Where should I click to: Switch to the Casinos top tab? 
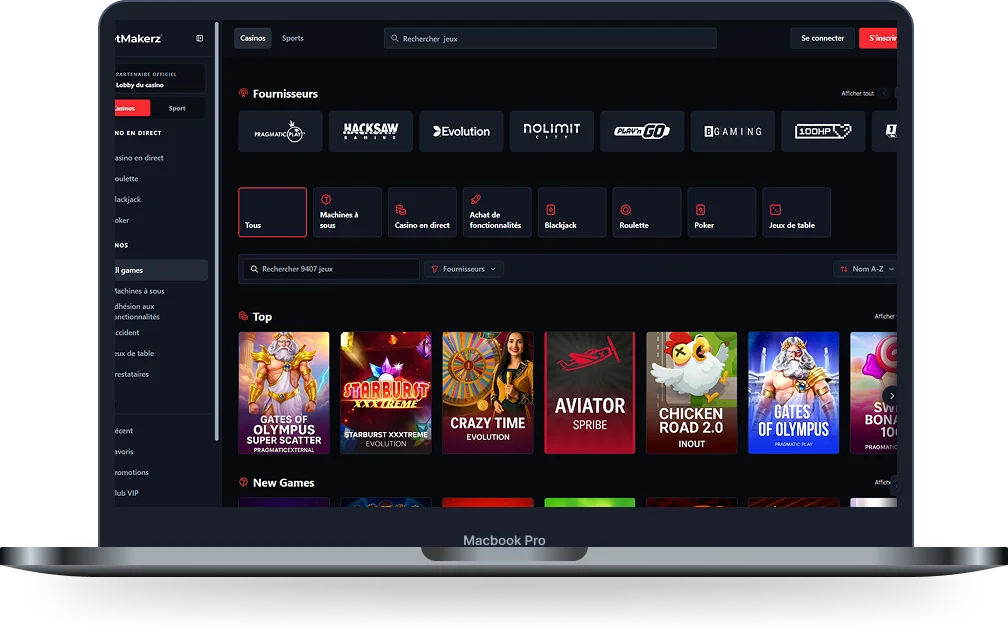coord(253,39)
